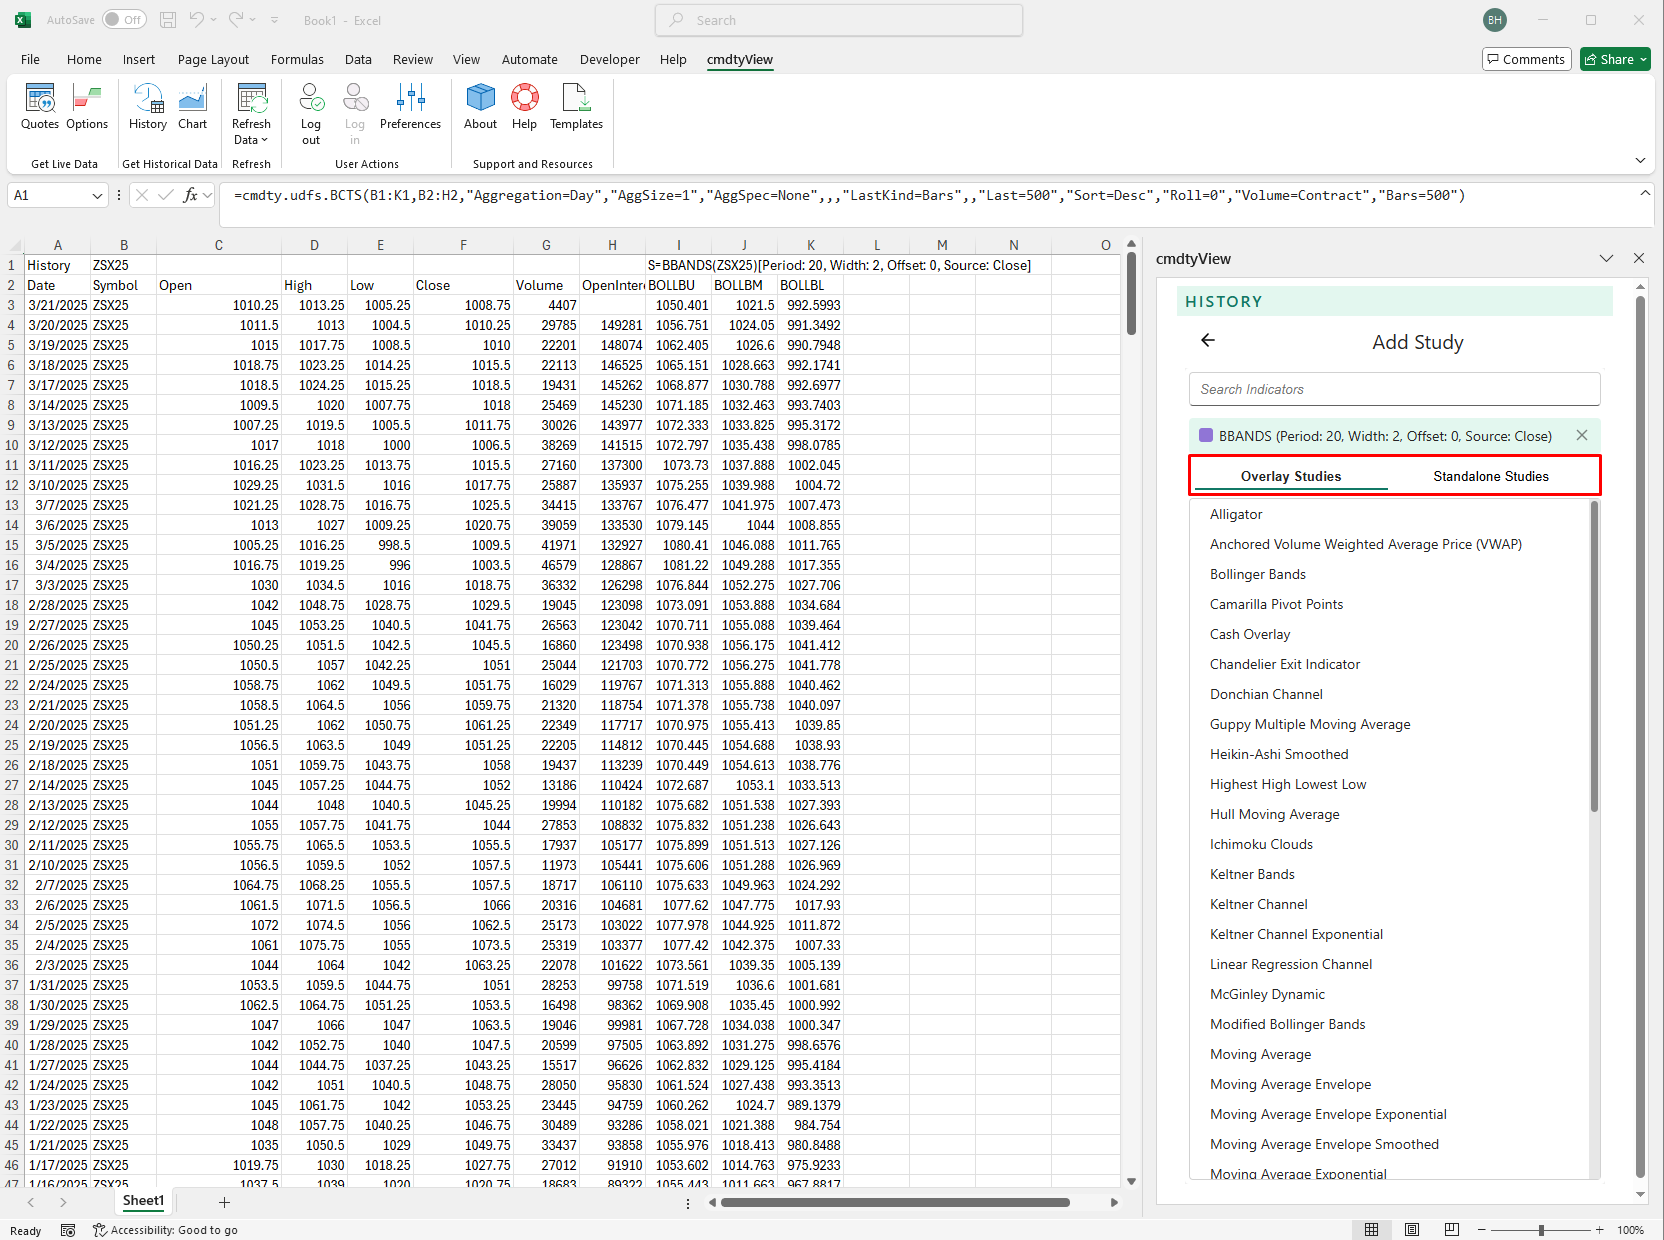The width and height of the screenshot is (1664, 1240).
Task: Click the Undo arrow in title bar
Action: pyautogui.click(x=197, y=20)
